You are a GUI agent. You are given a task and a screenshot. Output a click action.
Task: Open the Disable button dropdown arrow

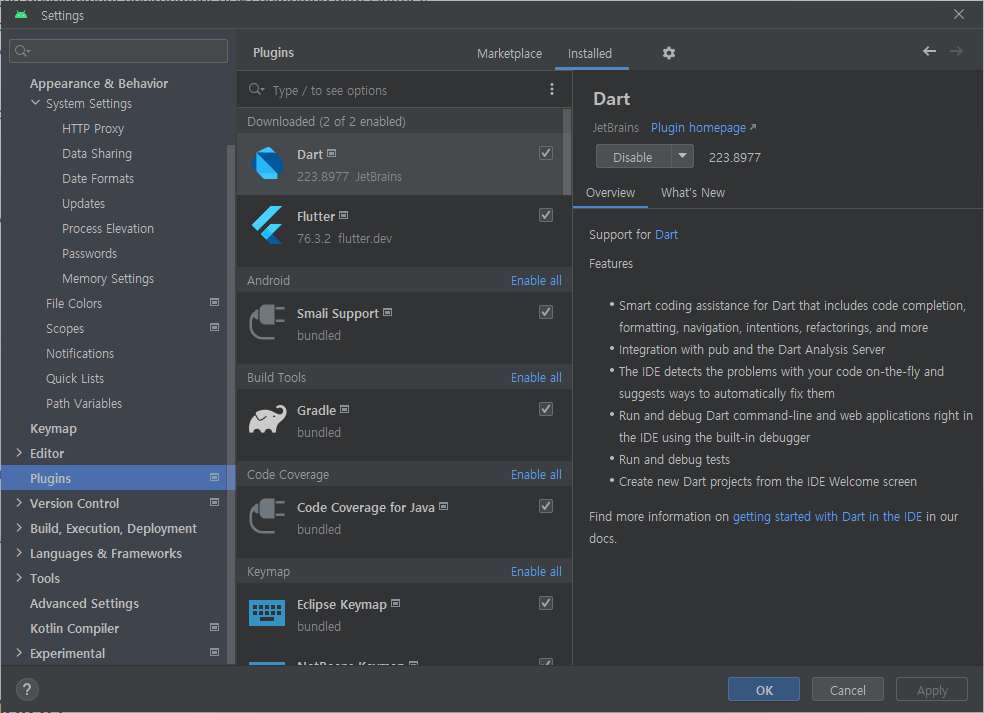tap(683, 156)
